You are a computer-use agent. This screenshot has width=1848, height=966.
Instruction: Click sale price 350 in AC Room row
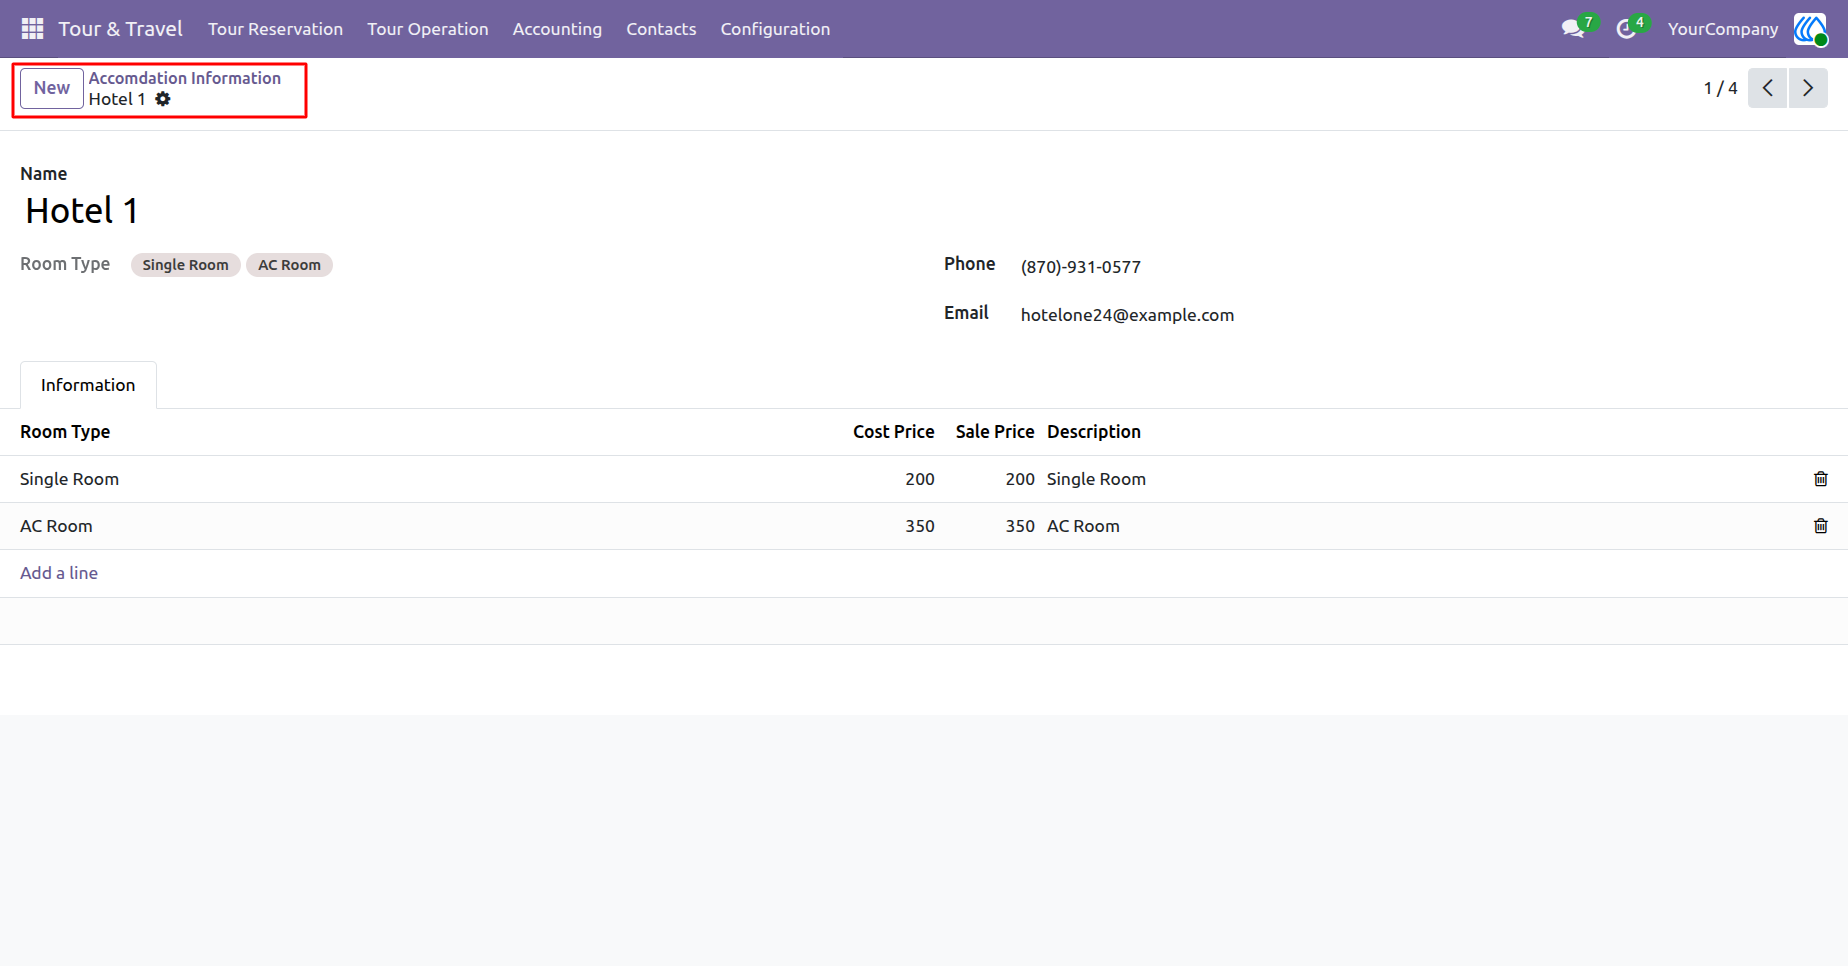click(1020, 526)
